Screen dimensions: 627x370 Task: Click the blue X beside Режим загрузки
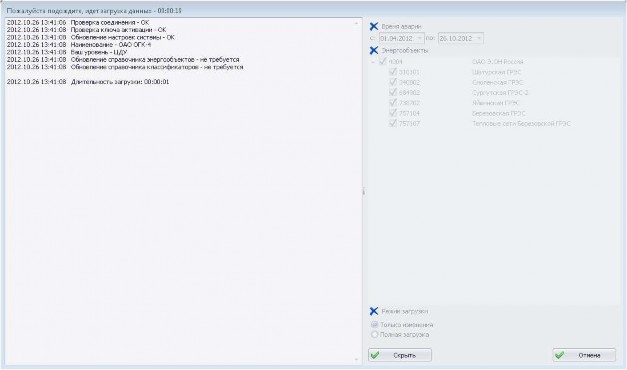tap(373, 311)
